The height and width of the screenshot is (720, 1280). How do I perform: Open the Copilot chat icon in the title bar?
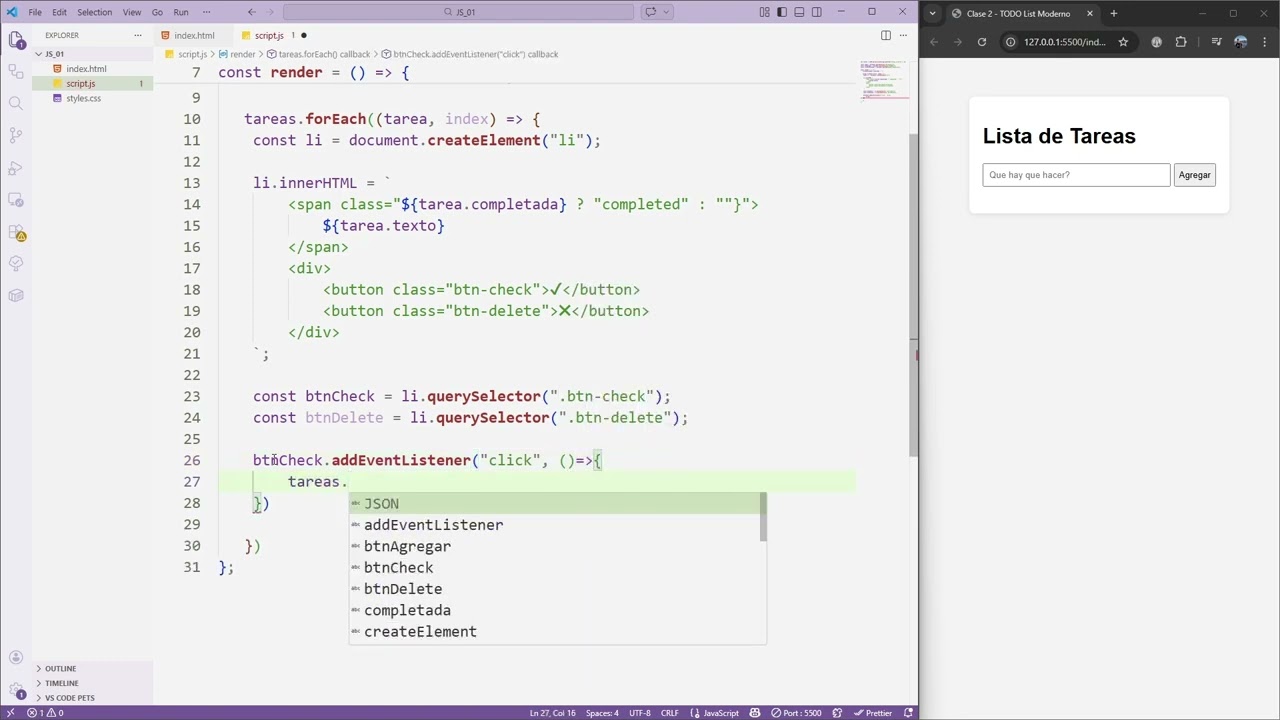pos(651,12)
